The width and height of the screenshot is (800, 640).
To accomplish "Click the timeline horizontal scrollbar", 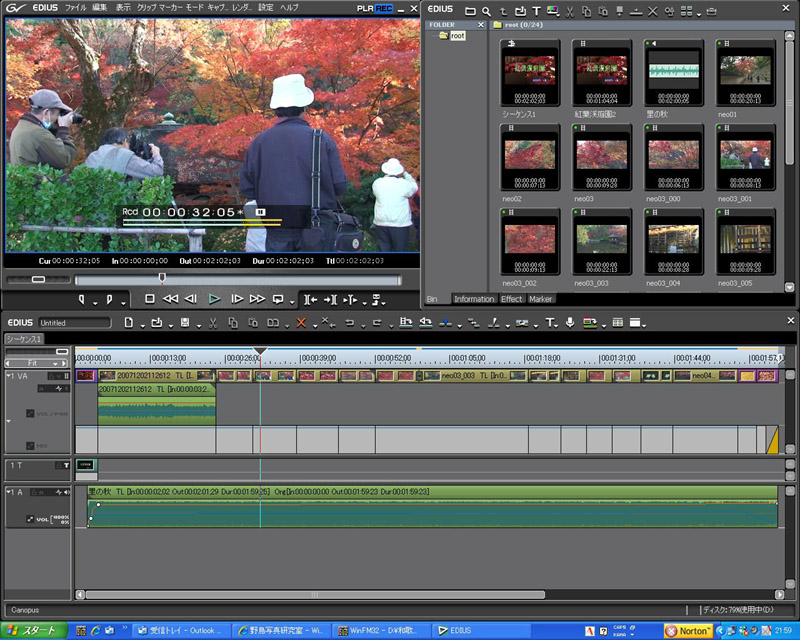I will pyautogui.click(x=315, y=595).
